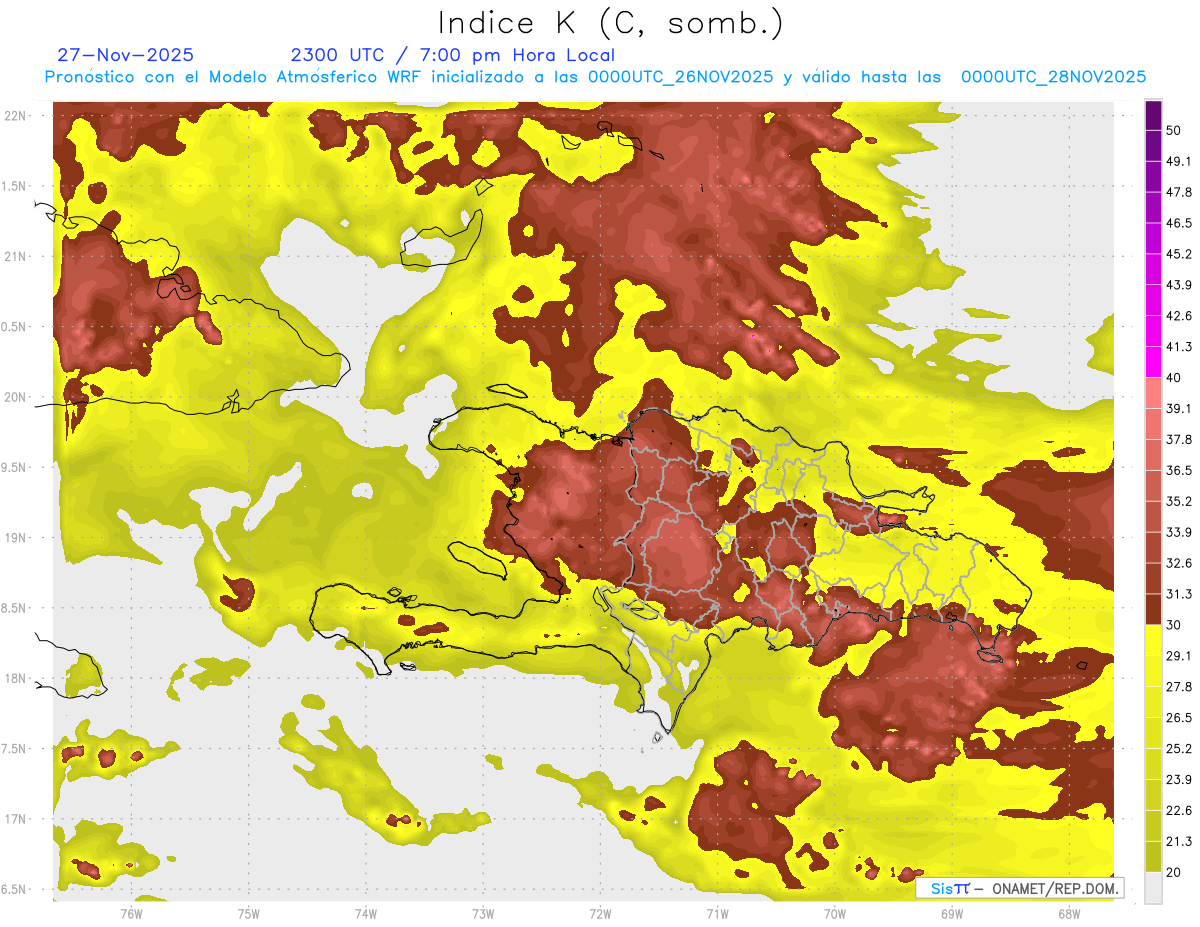Click the 68W longitude axis label

pyautogui.click(x=1069, y=913)
